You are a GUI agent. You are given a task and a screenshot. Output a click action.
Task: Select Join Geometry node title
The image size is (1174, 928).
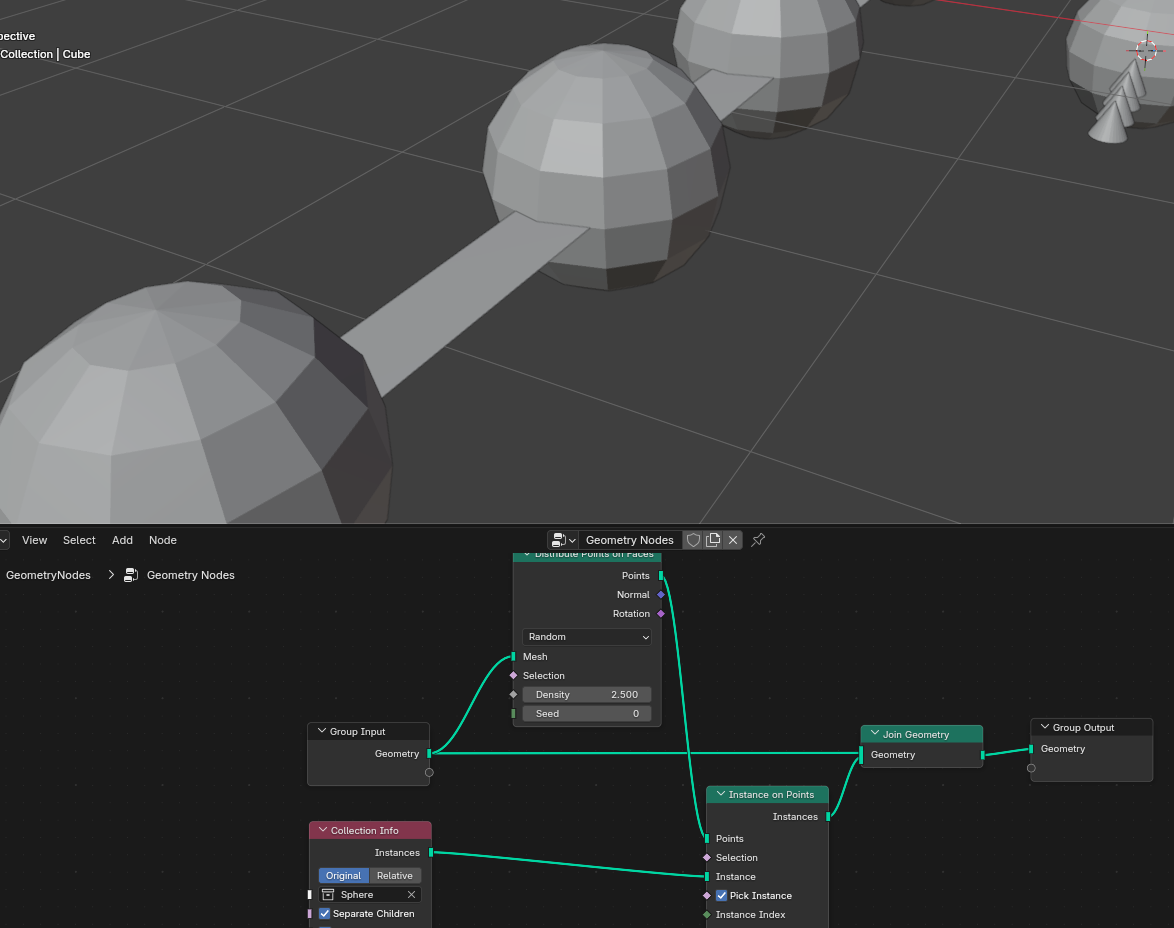pos(916,735)
